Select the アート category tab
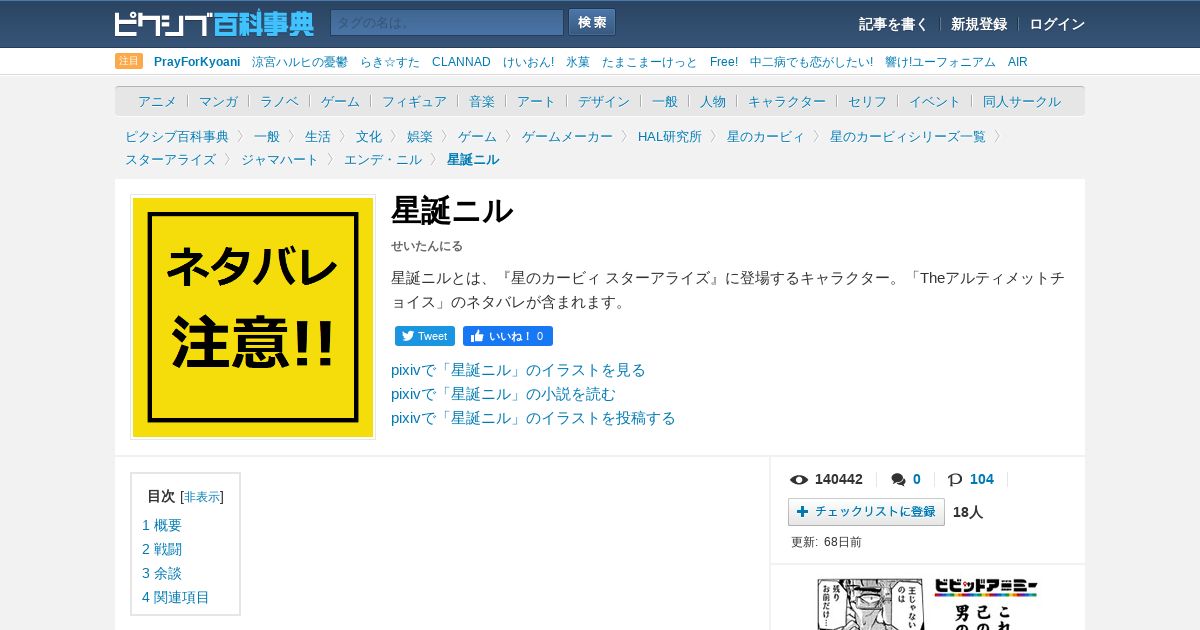 pyautogui.click(x=536, y=101)
